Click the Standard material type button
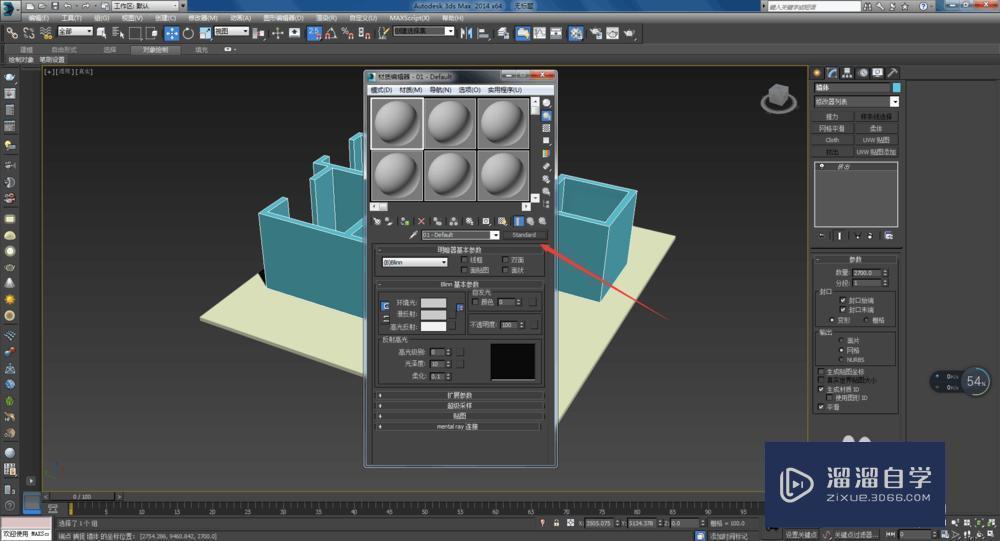The width and height of the screenshot is (1000, 541). [x=524, y=235]
